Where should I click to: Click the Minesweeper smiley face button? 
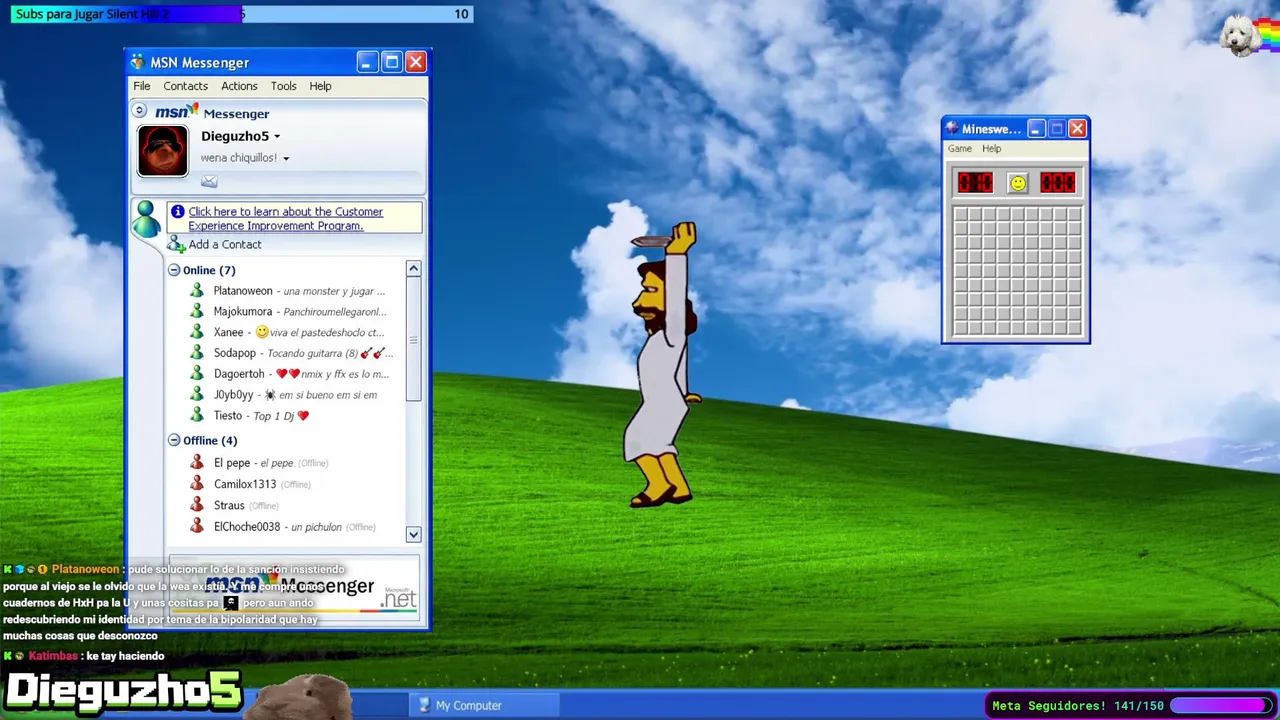click(x=1017, y=183)
